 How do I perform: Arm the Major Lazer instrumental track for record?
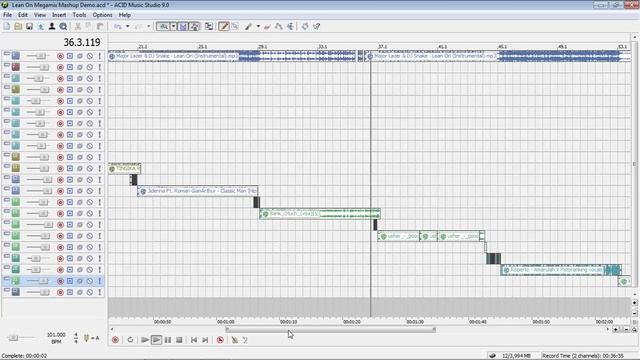[60, 56]
